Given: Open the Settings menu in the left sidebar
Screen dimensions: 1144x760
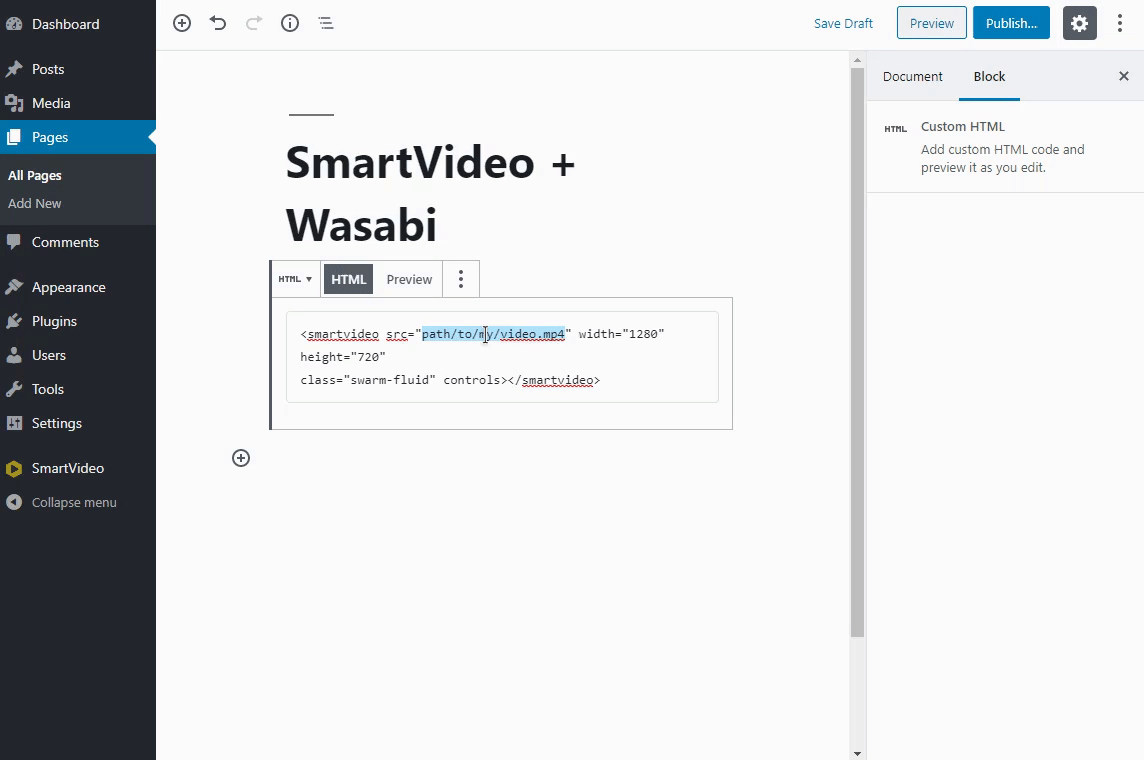Looking at the screenshot, I should (77, 423).
